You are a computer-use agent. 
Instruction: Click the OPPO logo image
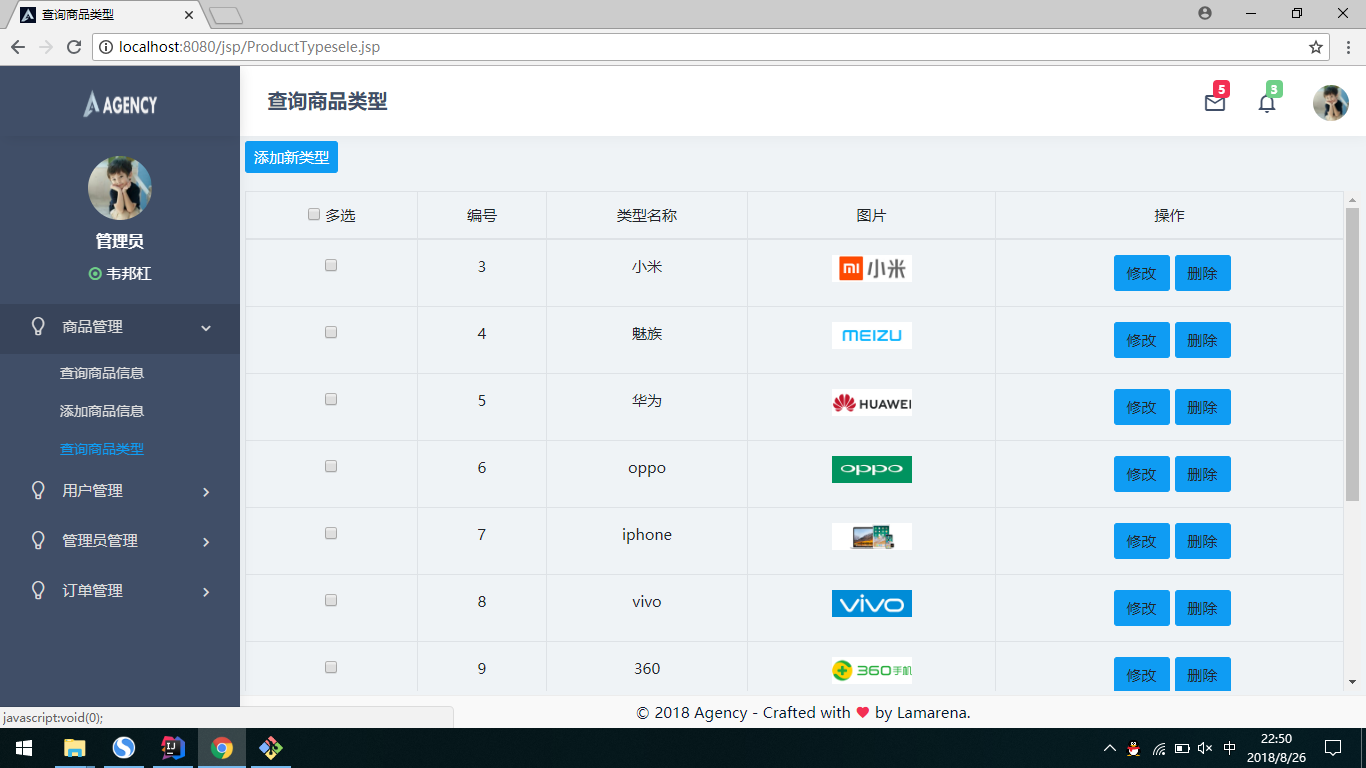pyautogui.click(x=872, y=469)
